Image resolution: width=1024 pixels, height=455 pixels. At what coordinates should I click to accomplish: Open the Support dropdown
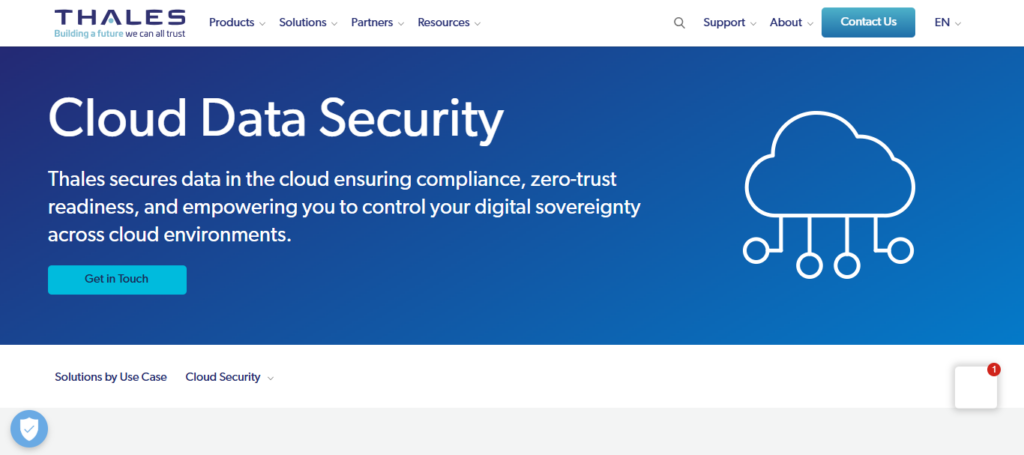[729, 22]
